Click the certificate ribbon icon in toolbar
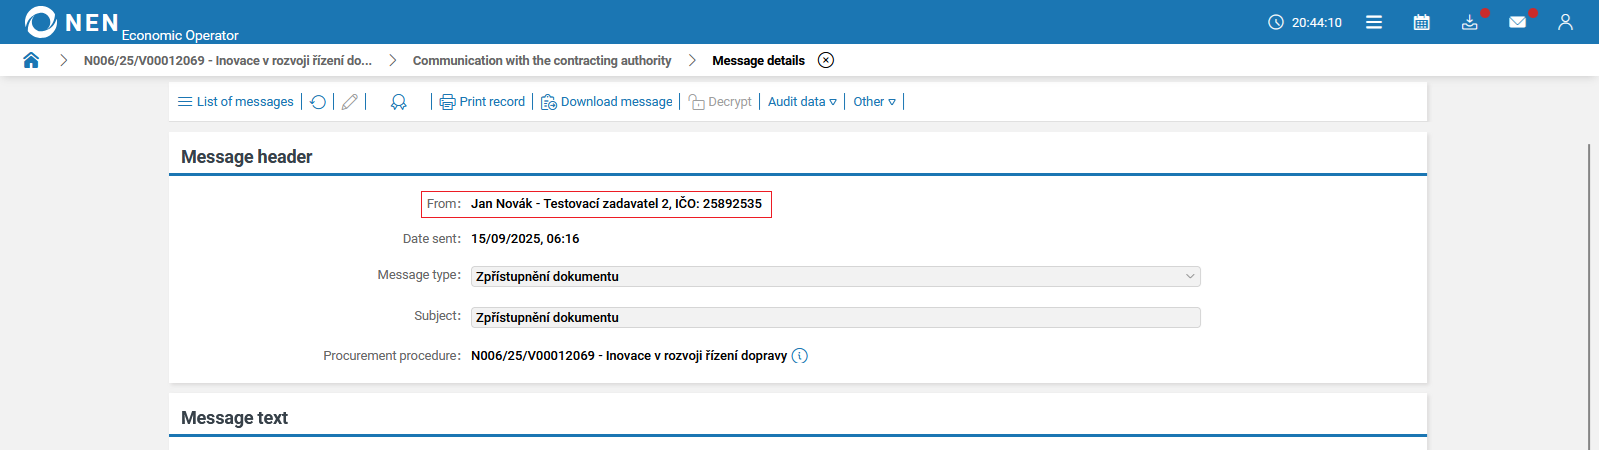The image size is (1599, 450). (398, 102)
